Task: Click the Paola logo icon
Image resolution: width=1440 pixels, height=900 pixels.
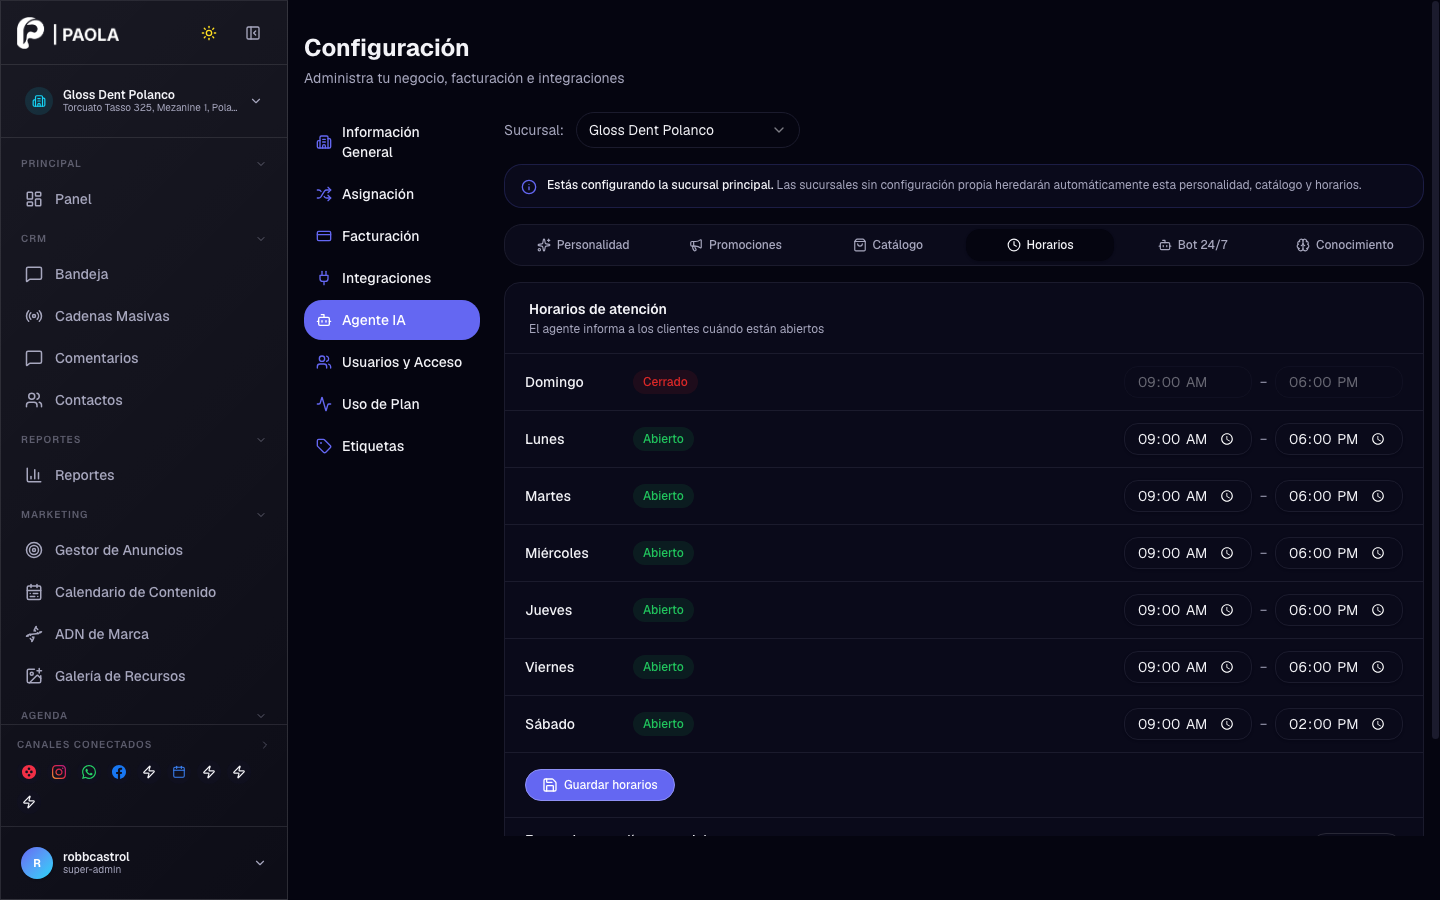Action: (31, 33)
